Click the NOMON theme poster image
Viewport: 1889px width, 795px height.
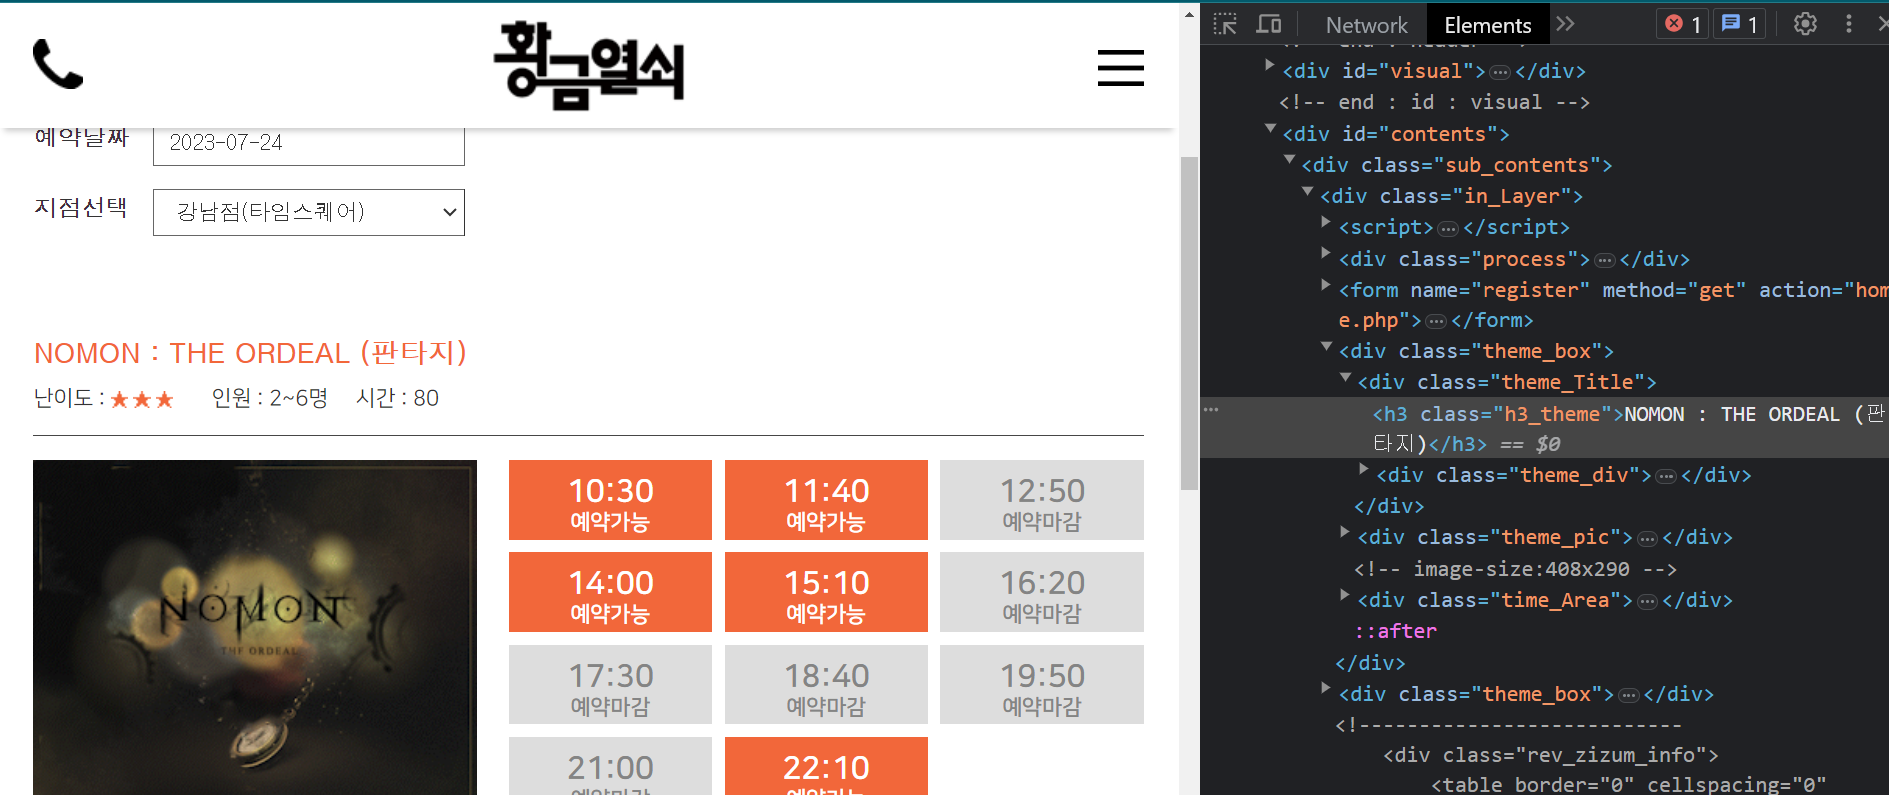point(255,627)
